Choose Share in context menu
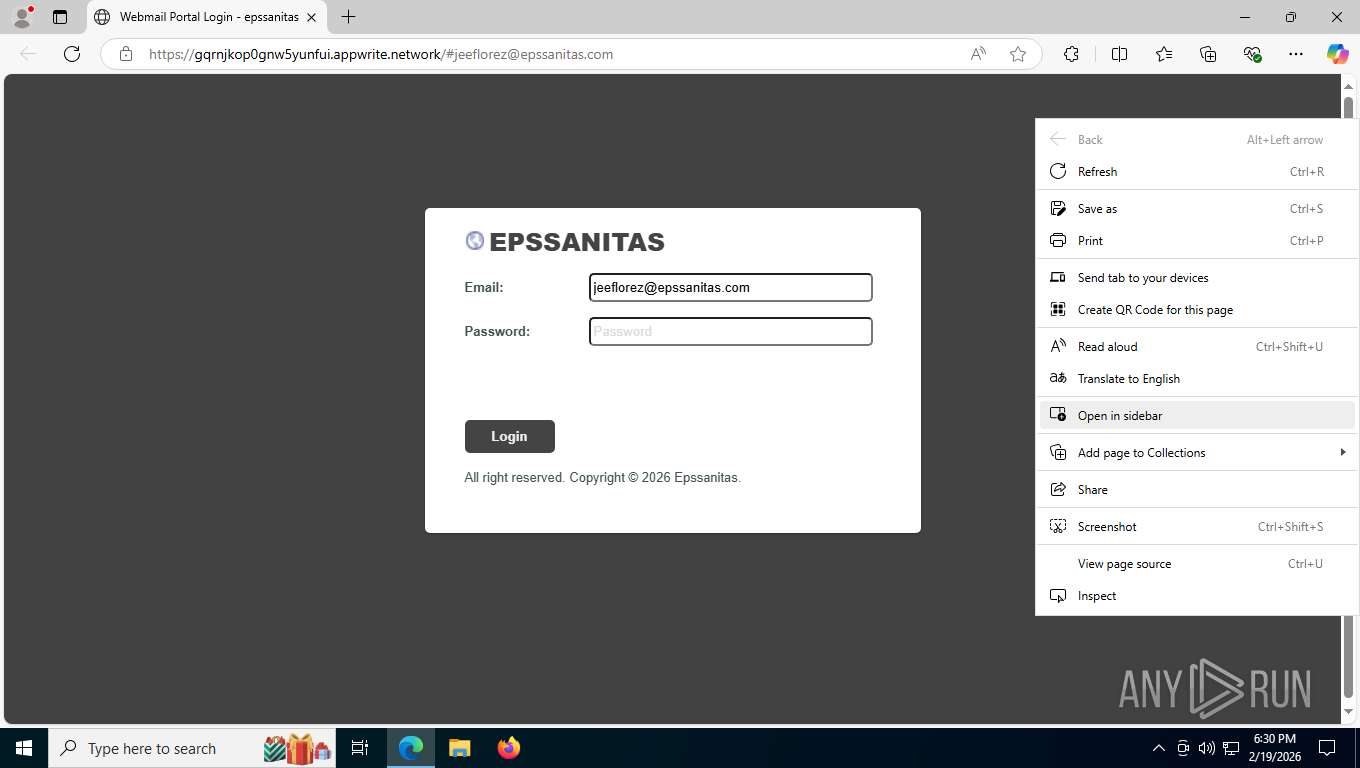 1197,489
